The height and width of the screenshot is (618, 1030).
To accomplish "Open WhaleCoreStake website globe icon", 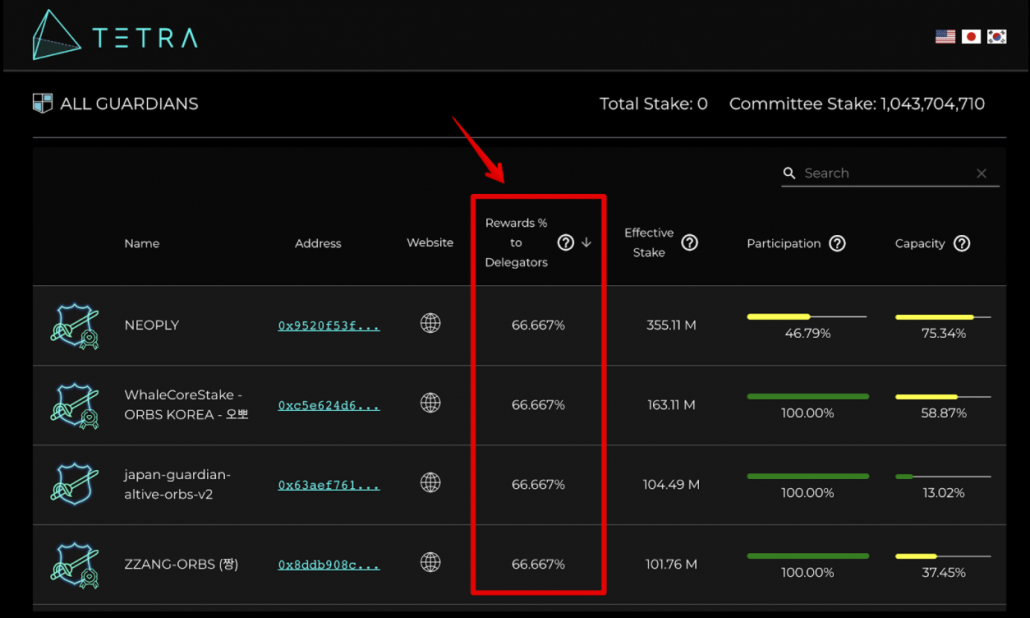I will click(430, 403).
